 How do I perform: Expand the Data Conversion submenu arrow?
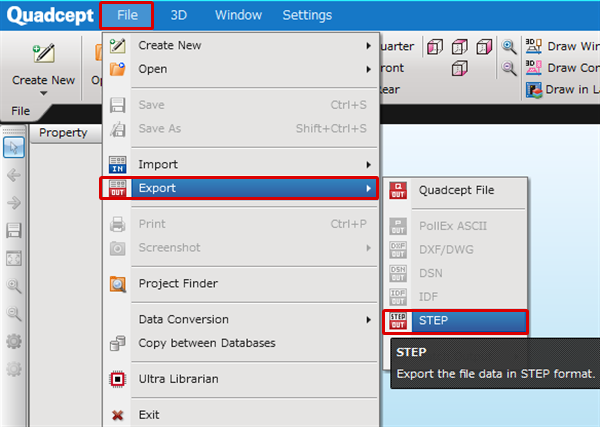[368, 319]
